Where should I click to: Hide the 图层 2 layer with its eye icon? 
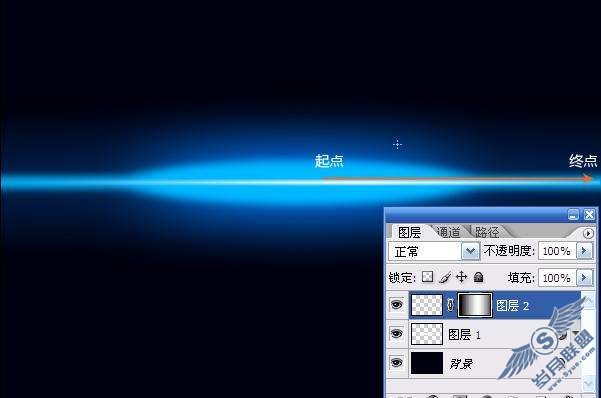tap(397, 305)
